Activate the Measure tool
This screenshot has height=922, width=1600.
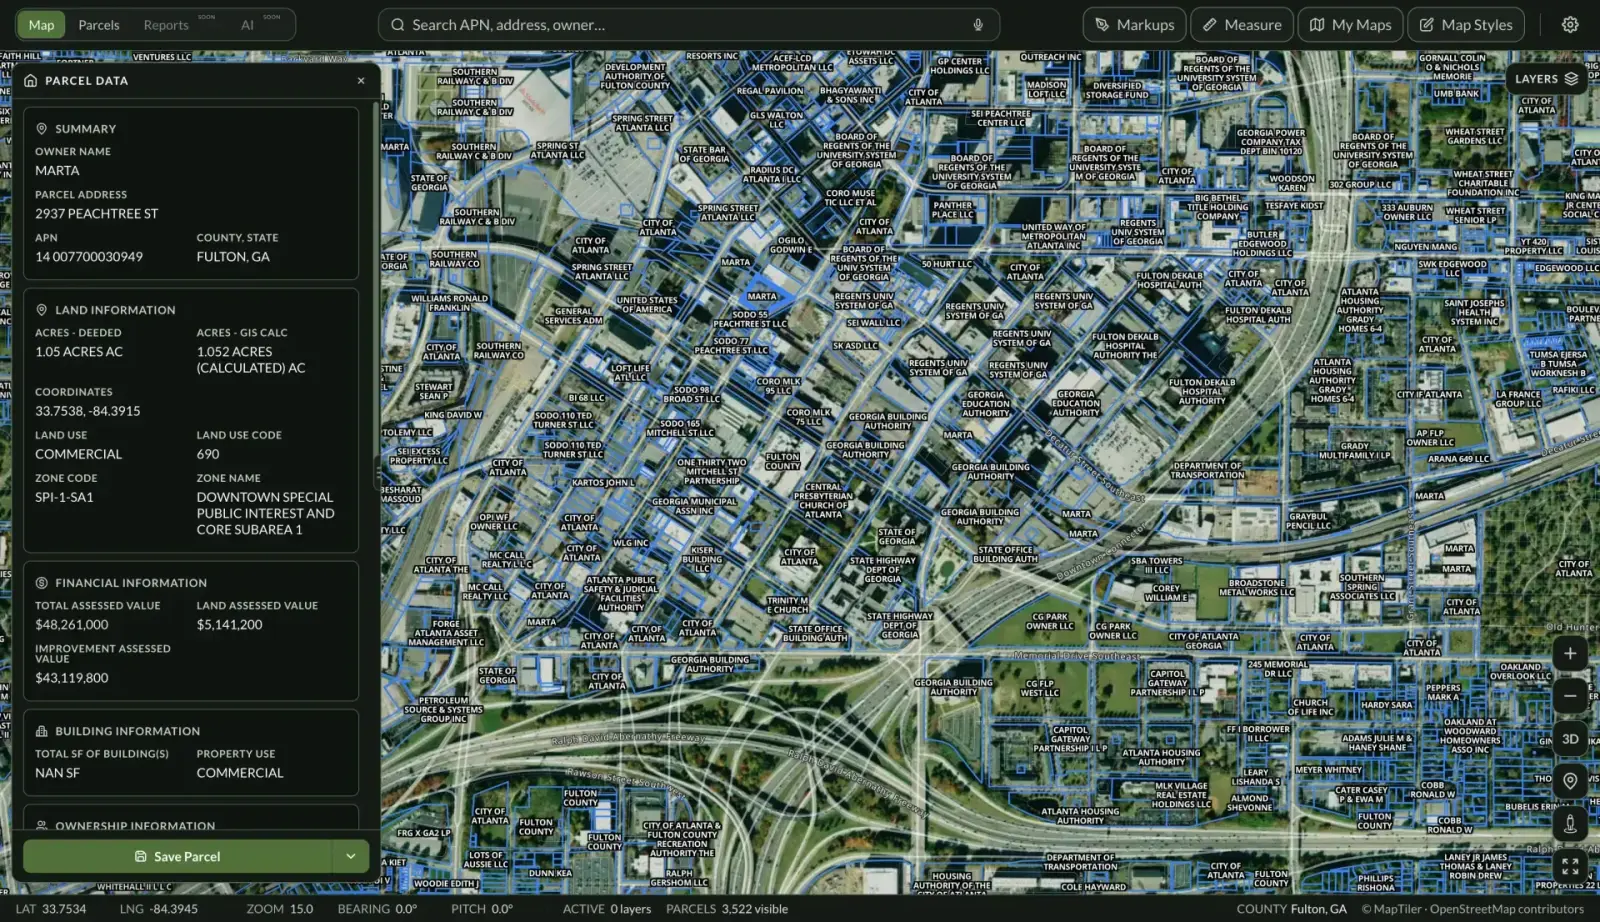1241,25
